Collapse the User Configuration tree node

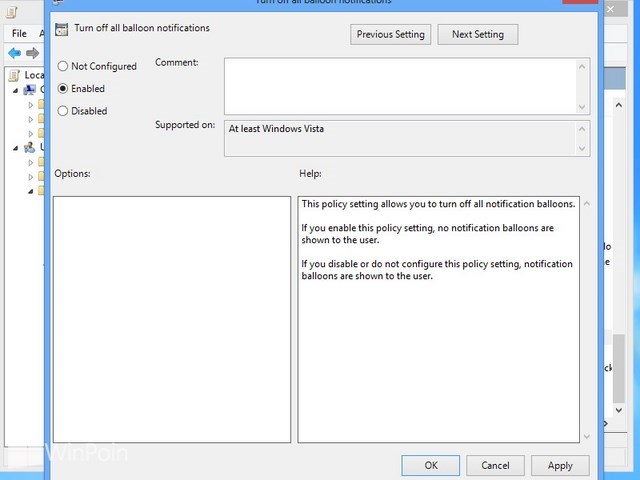tap(16, 148)
